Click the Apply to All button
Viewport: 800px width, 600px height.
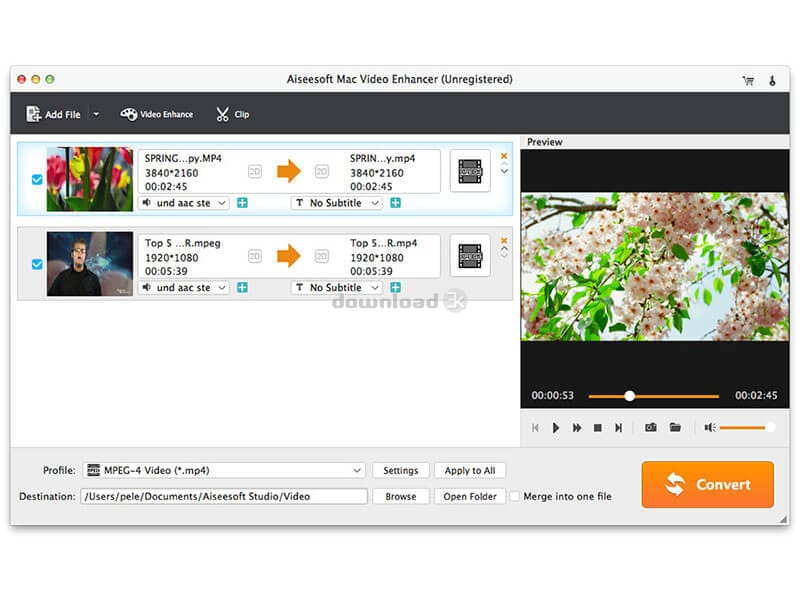(470, 470)
